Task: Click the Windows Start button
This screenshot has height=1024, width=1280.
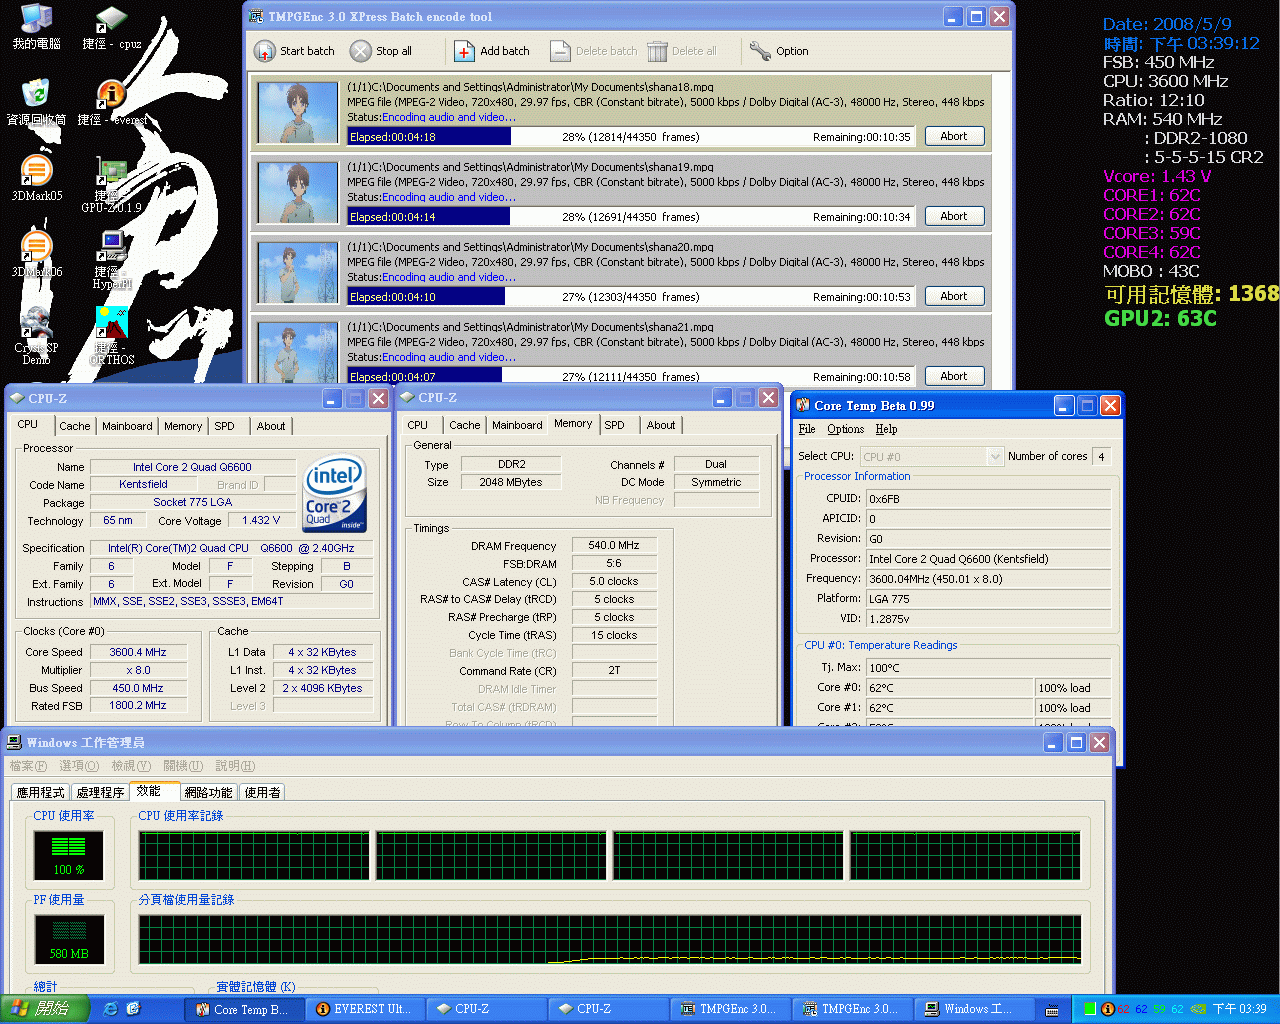Action: coord(45,1009)
